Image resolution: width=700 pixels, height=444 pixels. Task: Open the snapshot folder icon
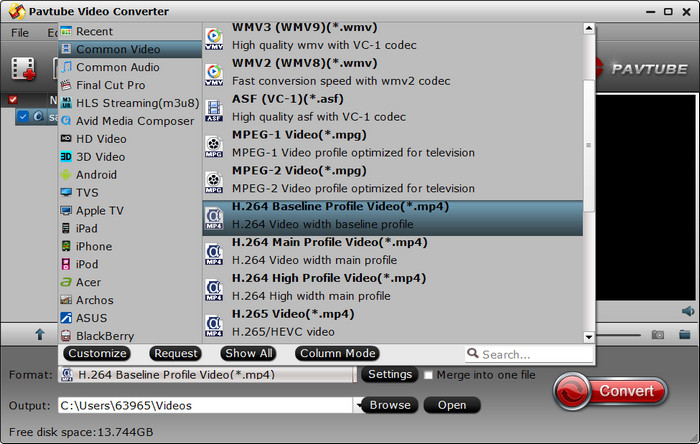point(686,335)
